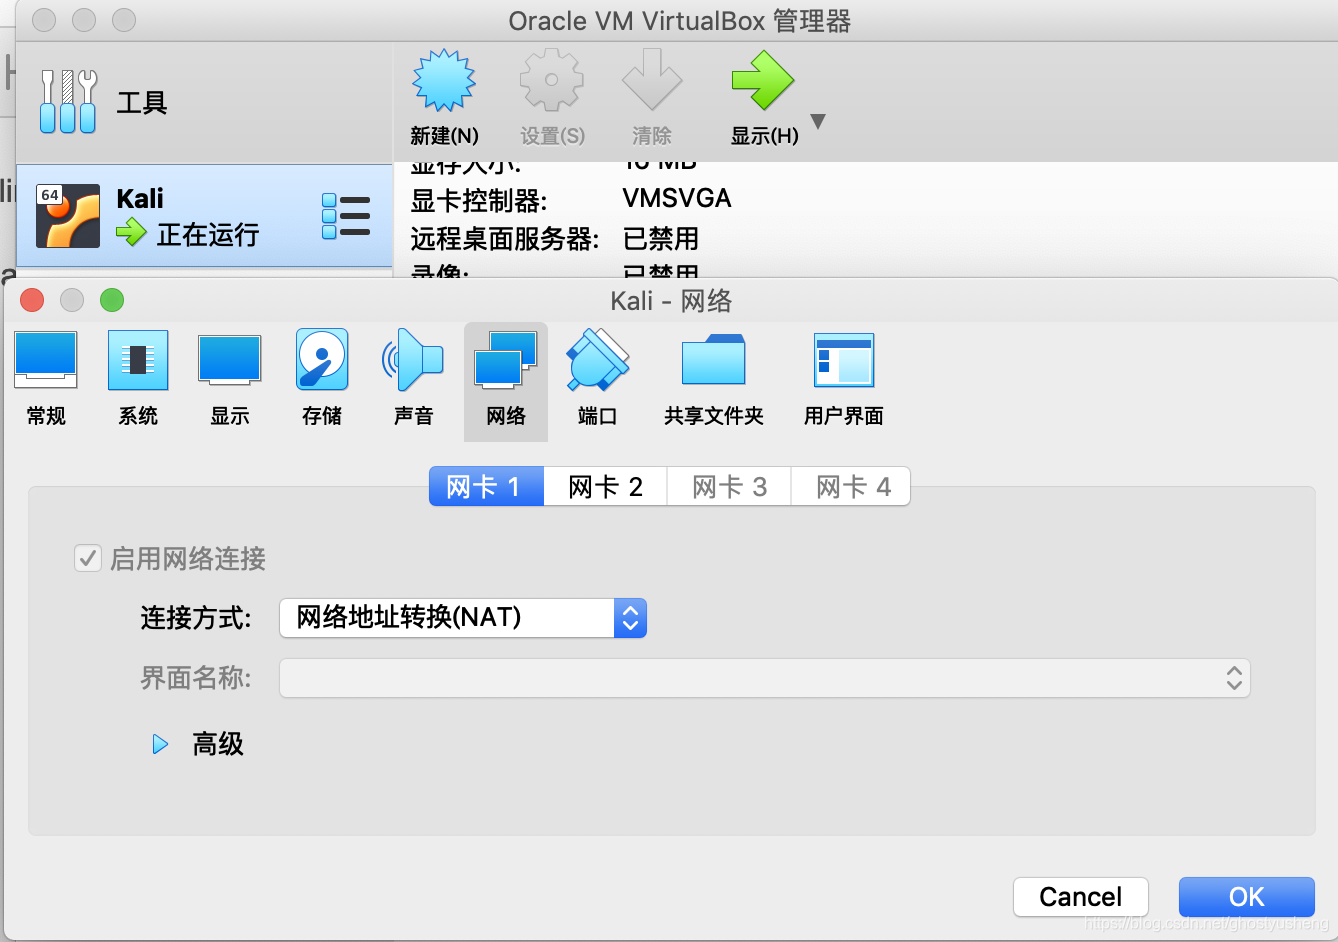The height and width of the screenshot is (942, 1338).
Task: Open the 共享文件夹 shared folders section
Action: point(714,380)
